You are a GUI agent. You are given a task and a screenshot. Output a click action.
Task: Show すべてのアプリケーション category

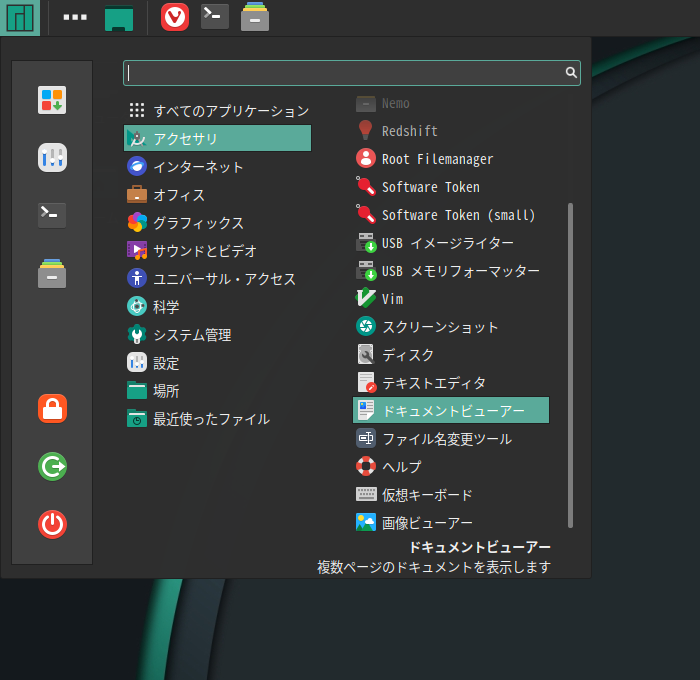pyautogui.click(x=231, y=111)
